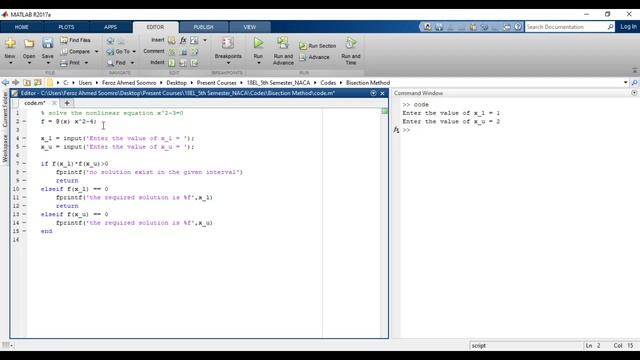
Task: Click the search magnifier in Search Documentation
Action: (611, 27)
